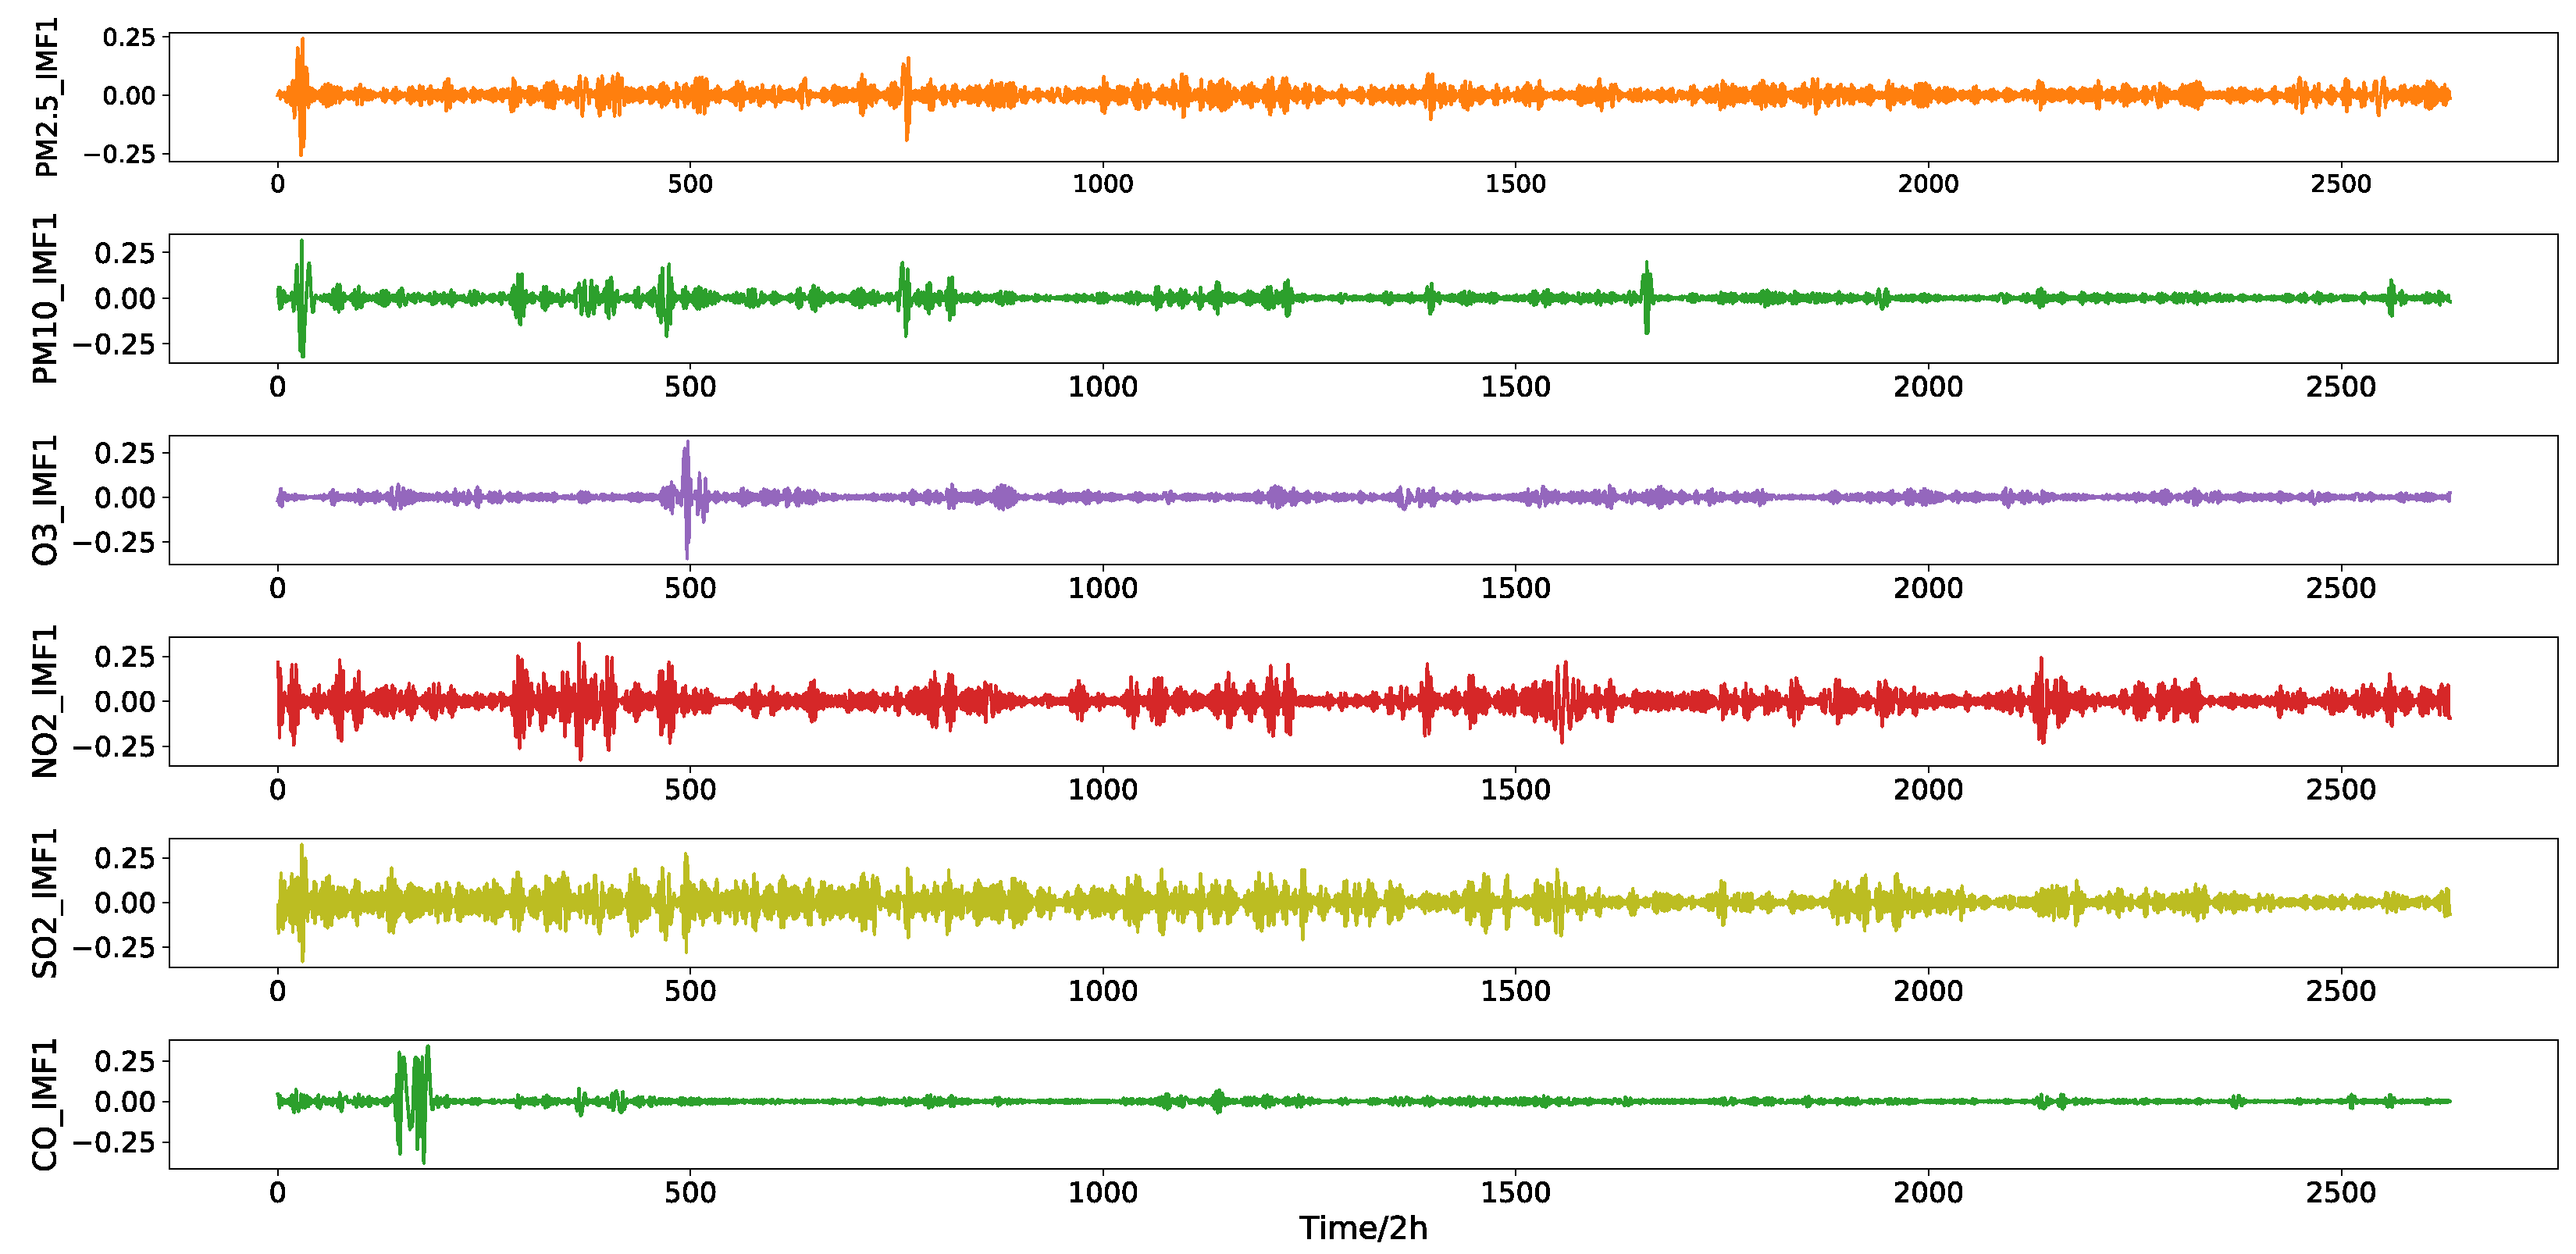This screenshot has height=1254, width=2576.
Task: Select the 1500 tick under the O3_IMF1 plot
Action: coord(1515,588)
